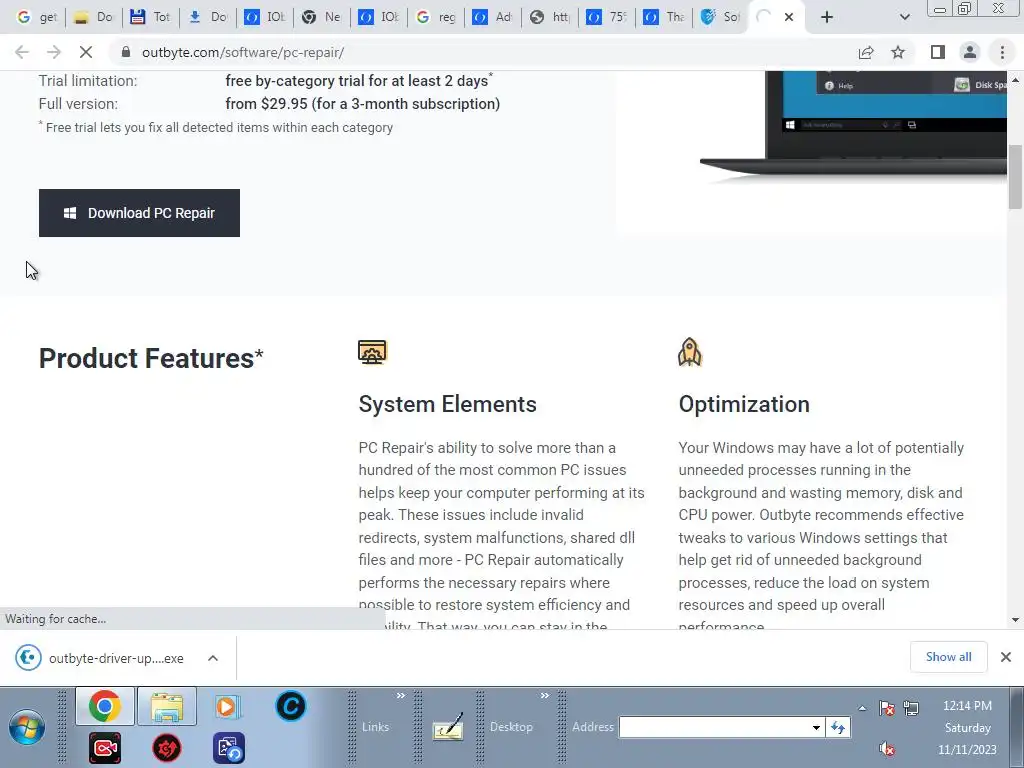Click the address bar URL
This screenshot has width=1024, height=768.
point(243,52)
